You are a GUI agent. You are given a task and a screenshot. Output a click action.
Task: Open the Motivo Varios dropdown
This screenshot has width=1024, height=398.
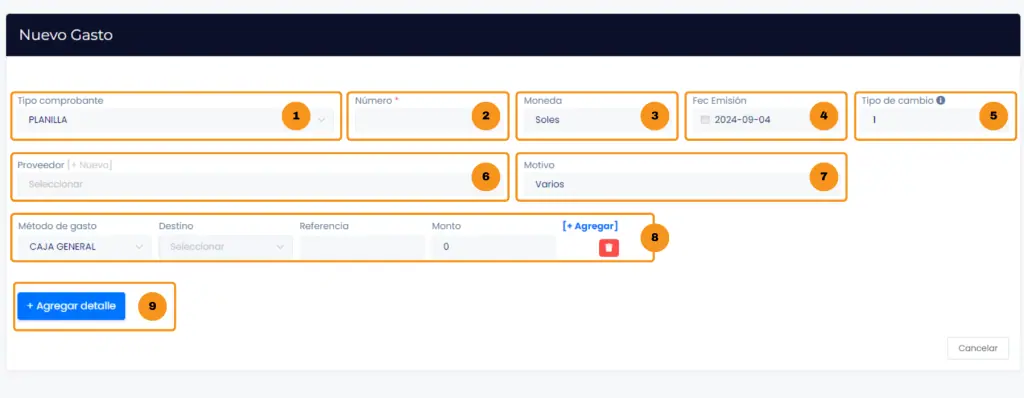point(681,184)
